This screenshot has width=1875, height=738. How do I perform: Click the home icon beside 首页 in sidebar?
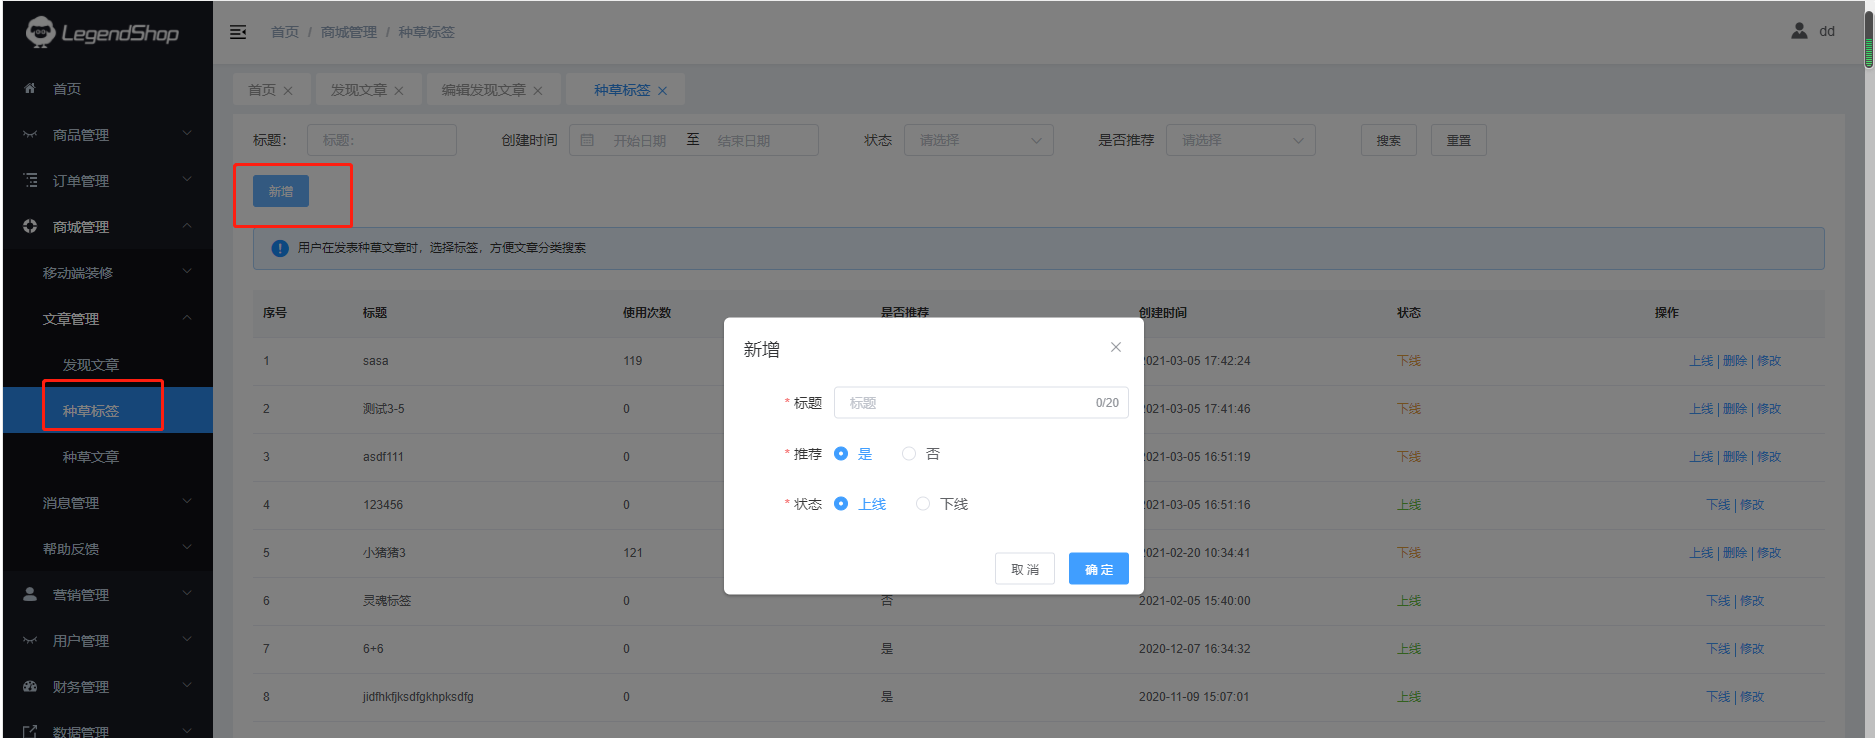(x=30, y=89)
